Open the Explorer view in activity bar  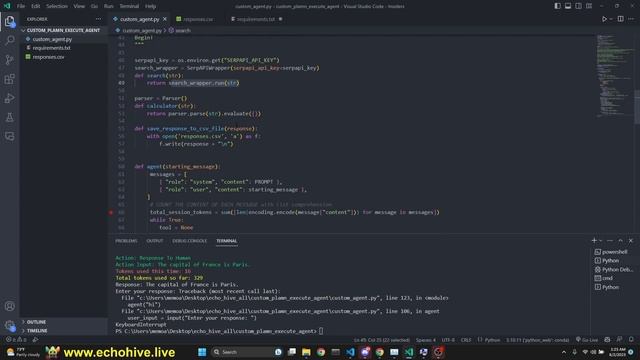(x=9, y=21)
